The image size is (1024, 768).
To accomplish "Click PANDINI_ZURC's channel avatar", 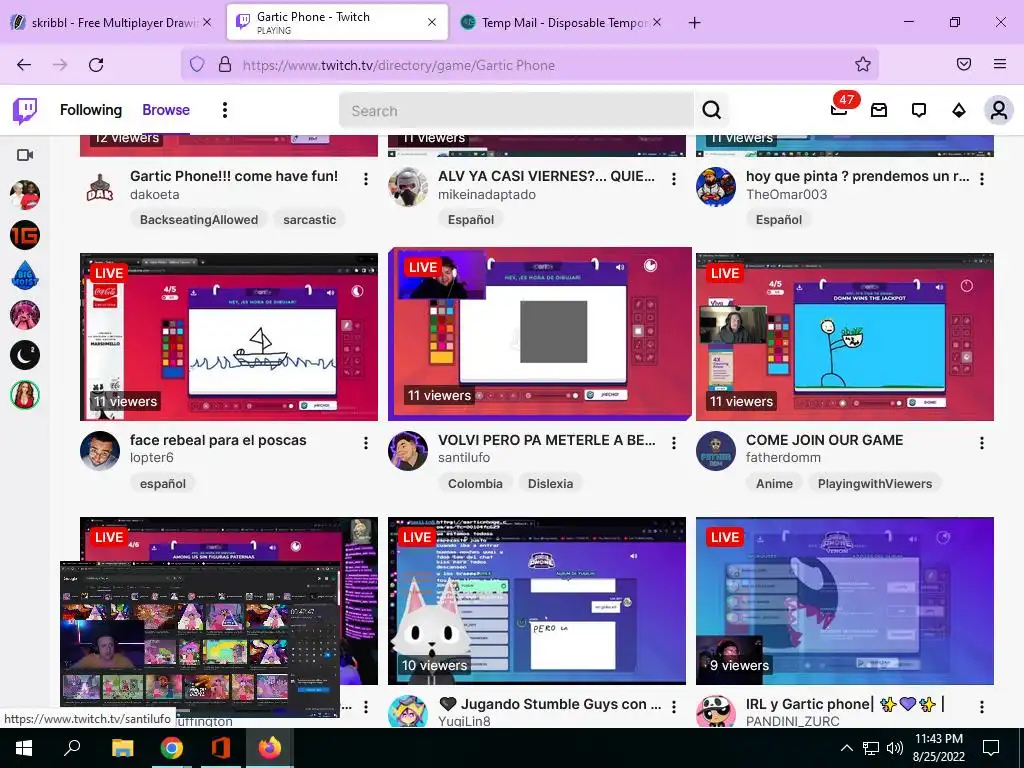I will point(716,712).
